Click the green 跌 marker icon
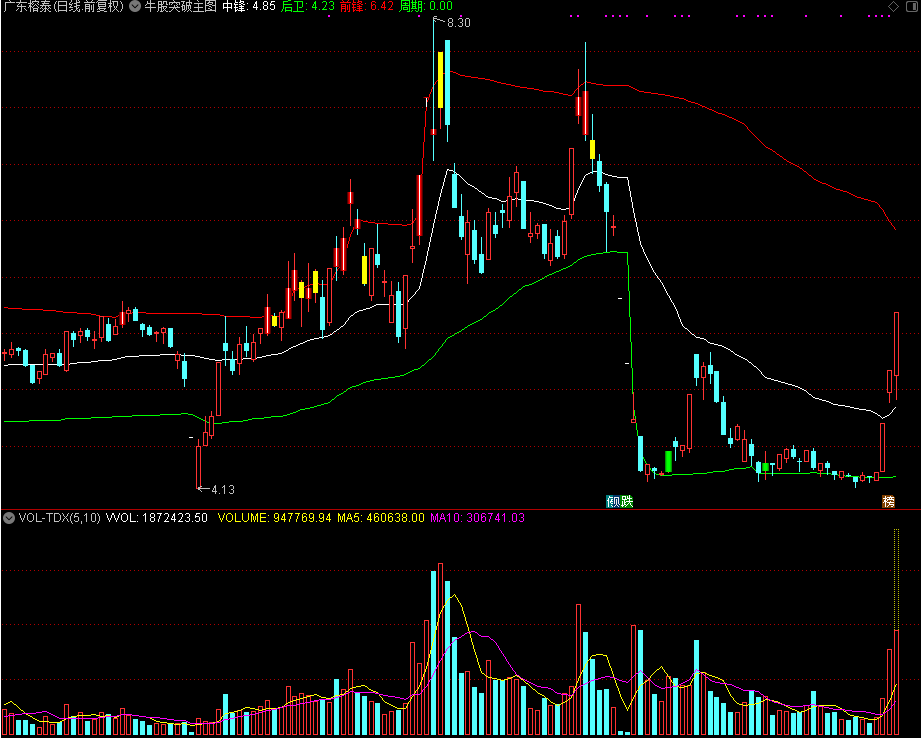 pyautogui.click(x=627, y=502)
